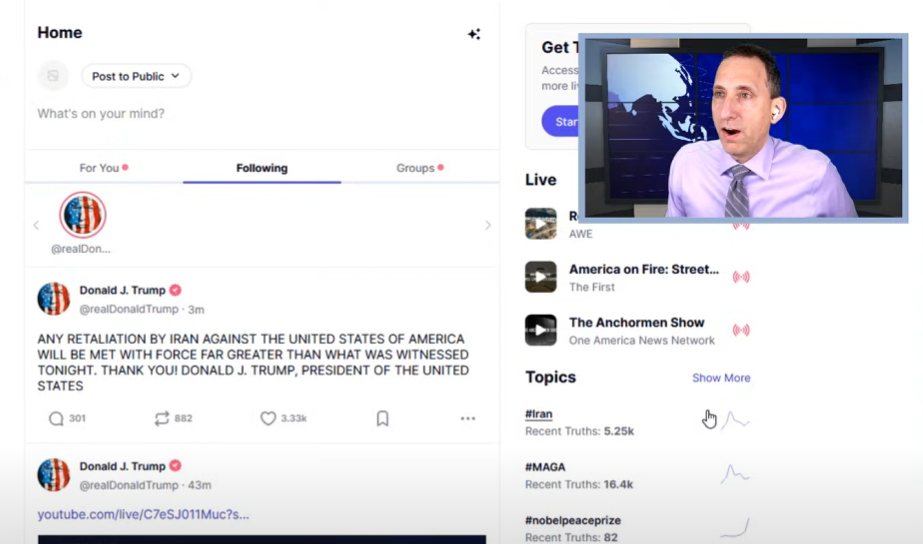The image size is (923, 544).
Task: Click the #MAGA trend graph icon
Action: pos(735,473)
